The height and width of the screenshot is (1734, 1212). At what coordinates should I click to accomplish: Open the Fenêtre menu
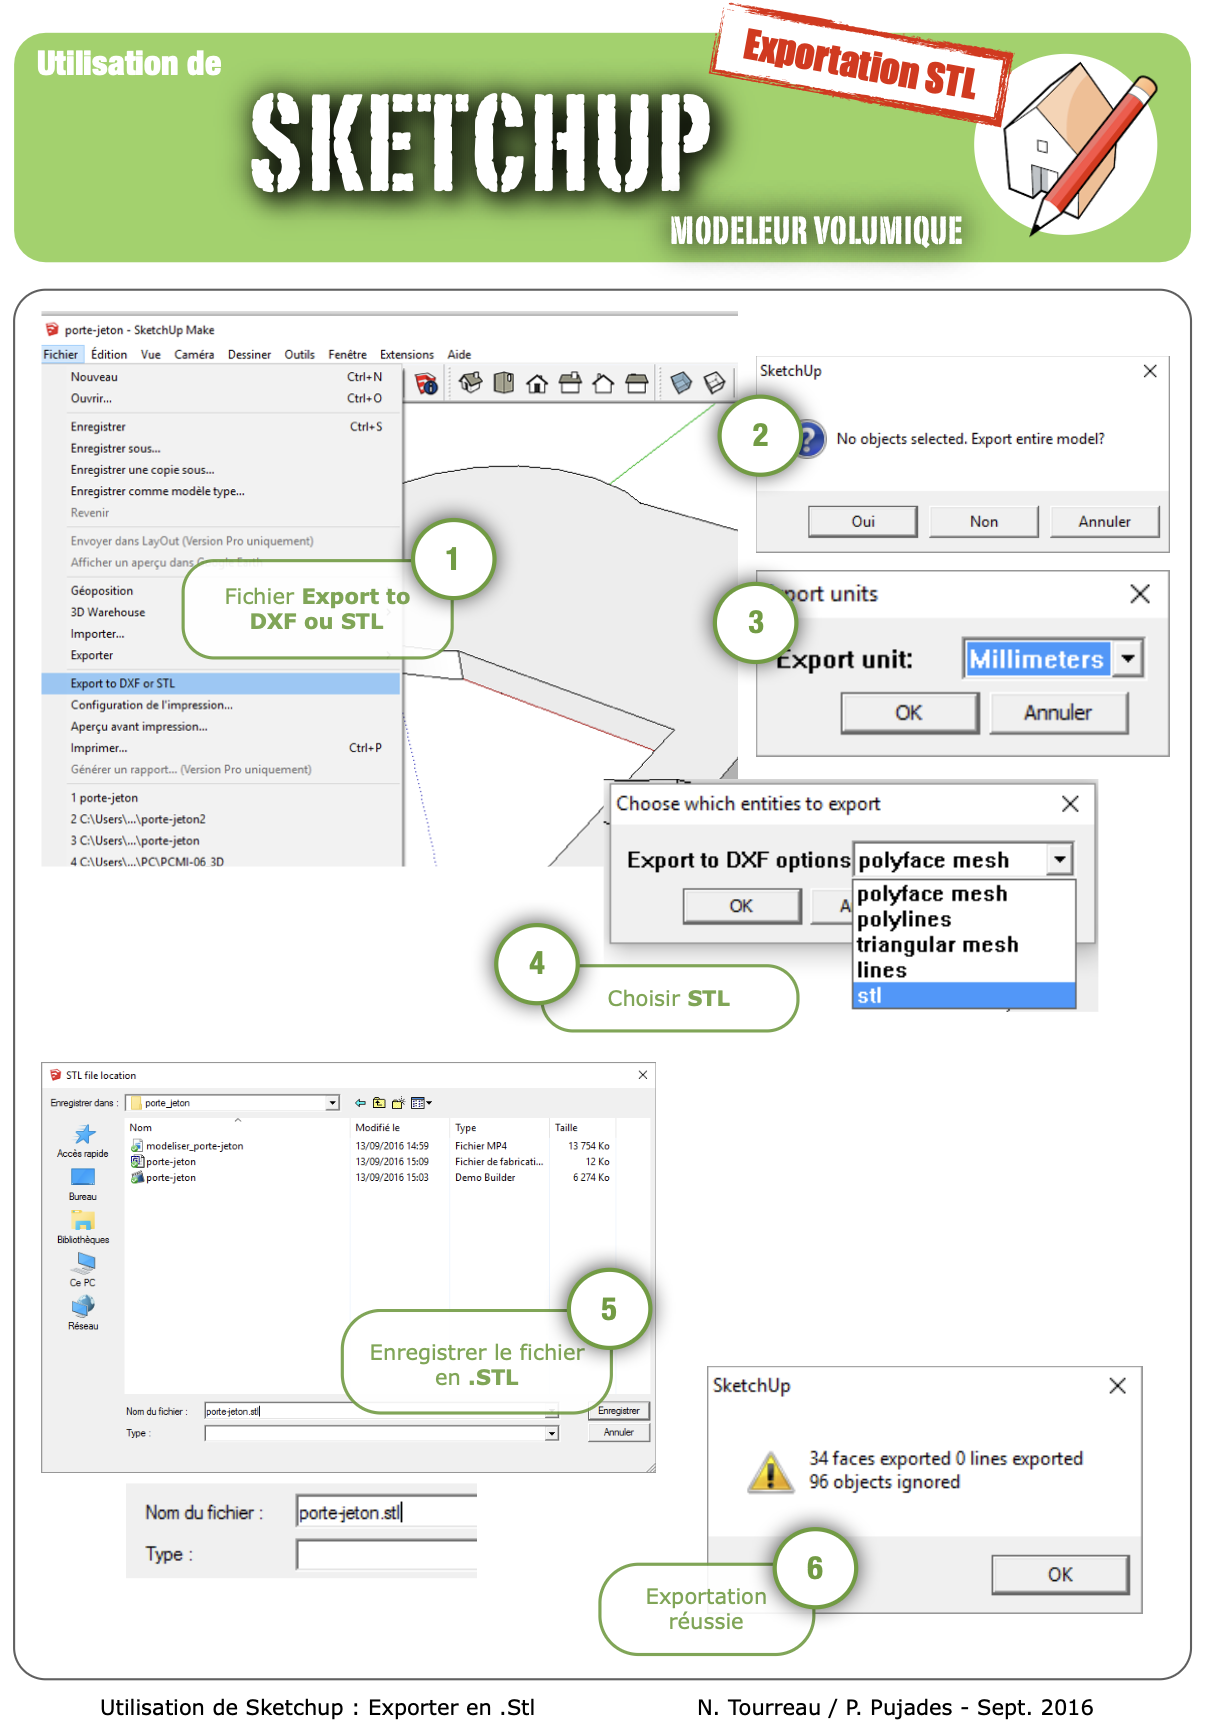point(347,355)
